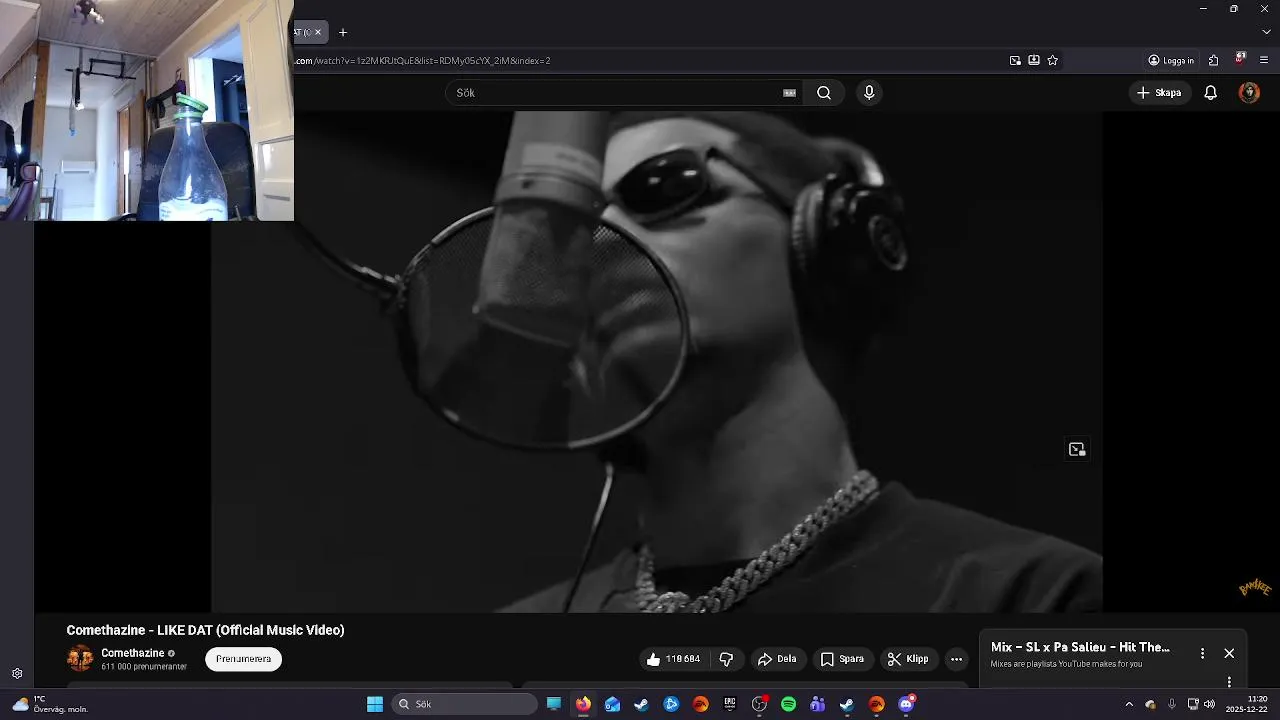This screenshot has height=720, width=1280.
Task: Pause the playing music video frame
Action: tap(656, 361)
